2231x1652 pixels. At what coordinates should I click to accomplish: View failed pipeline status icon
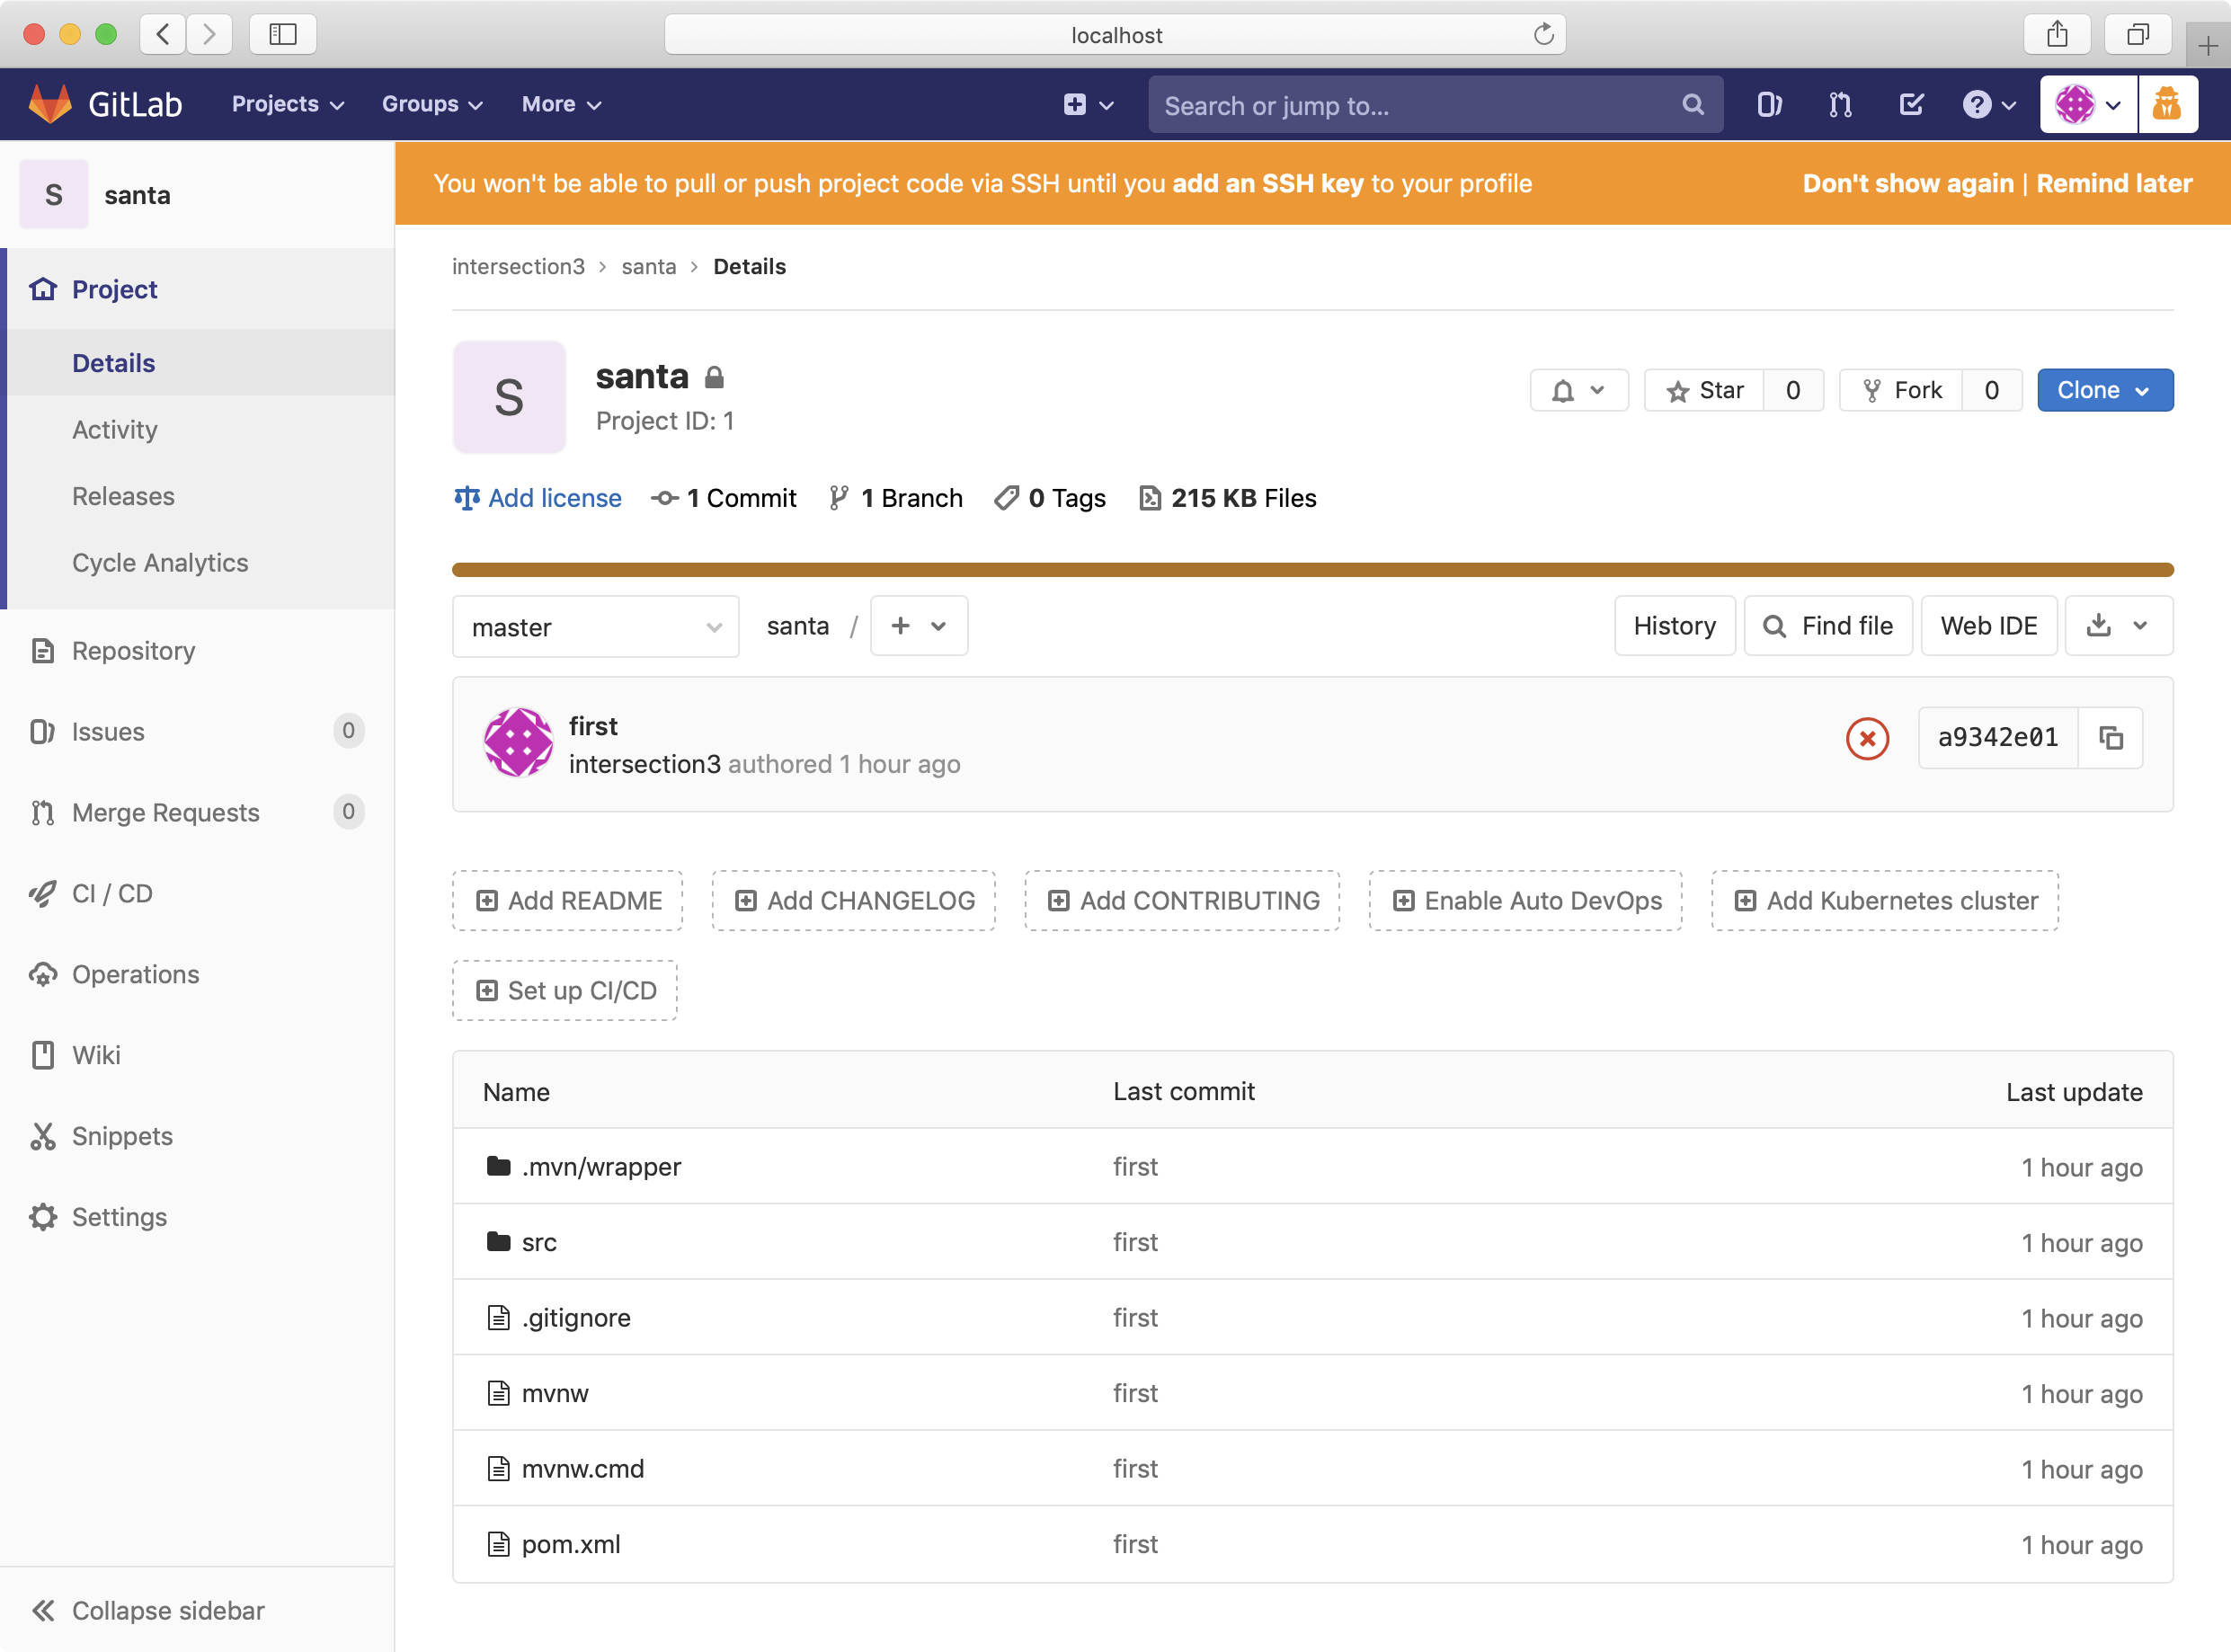click(1866, 739)
